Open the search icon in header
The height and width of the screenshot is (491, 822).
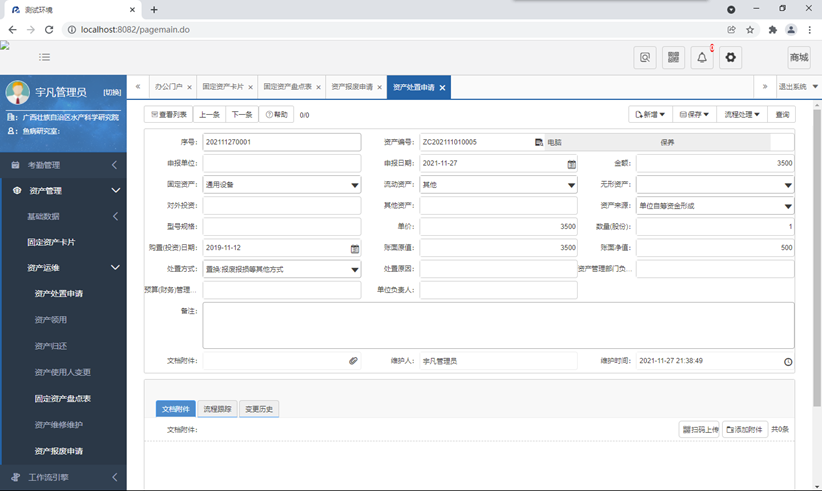click(x=645, y=57)
